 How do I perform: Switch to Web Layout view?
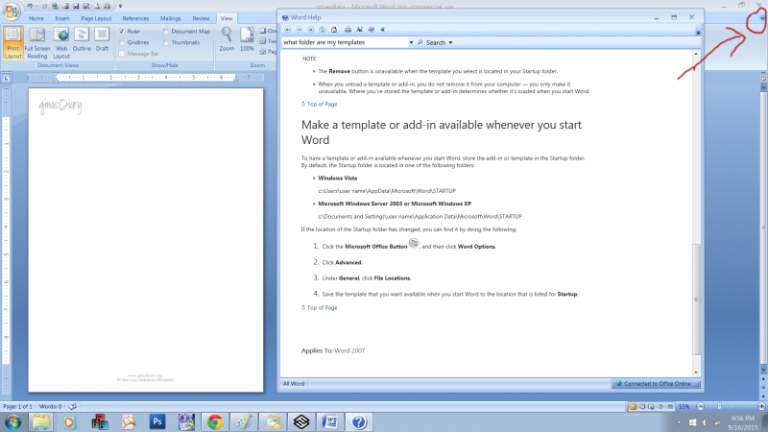click(61, 43)
